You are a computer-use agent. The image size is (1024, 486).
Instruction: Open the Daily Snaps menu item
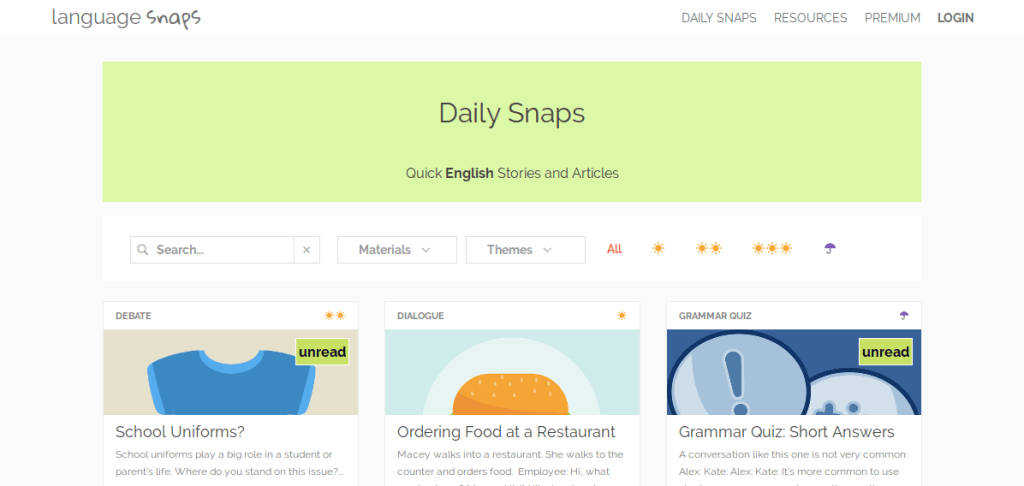(x=718, y=18)
